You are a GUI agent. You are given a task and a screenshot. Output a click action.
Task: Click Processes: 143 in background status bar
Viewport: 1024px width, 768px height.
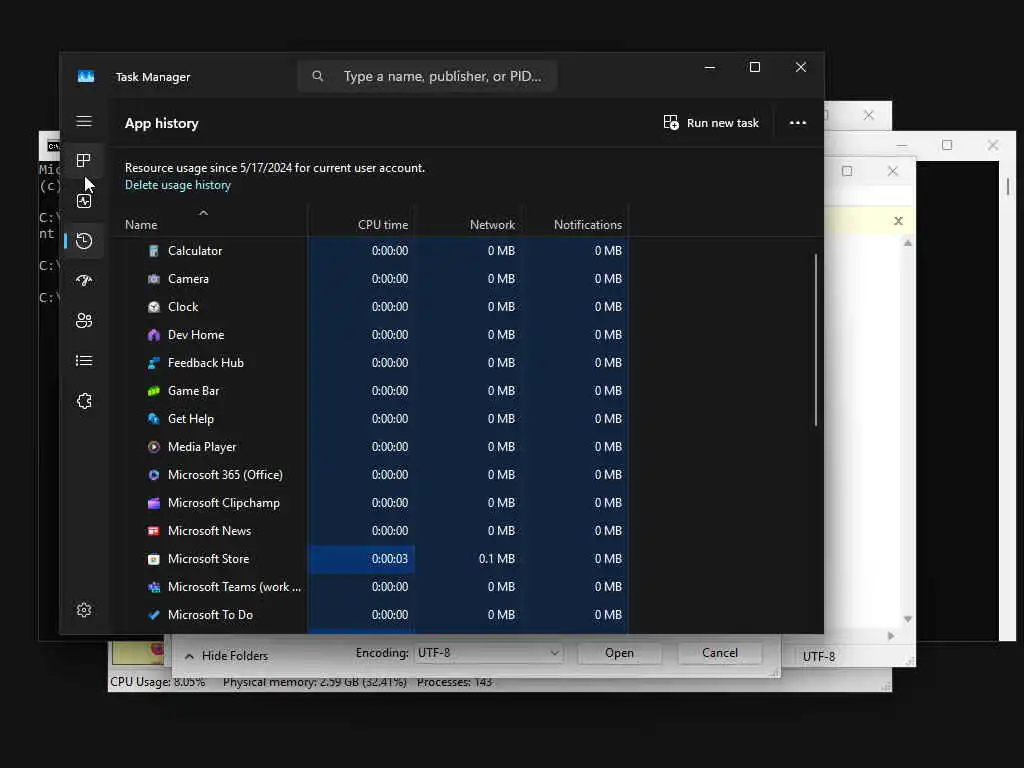coord(455,682)
